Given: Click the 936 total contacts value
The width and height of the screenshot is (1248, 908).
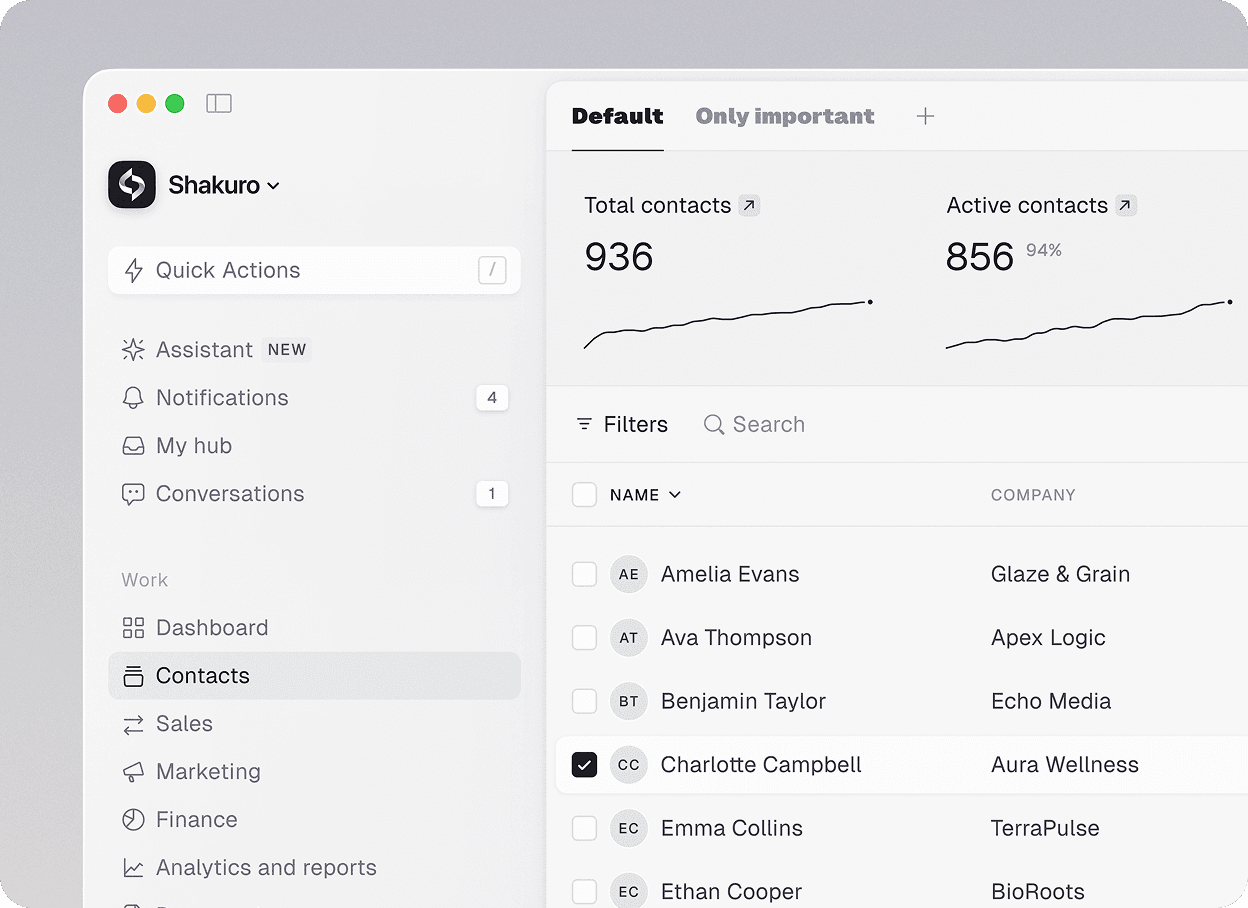Looking at the screenshot, I should tap(619, 257).
